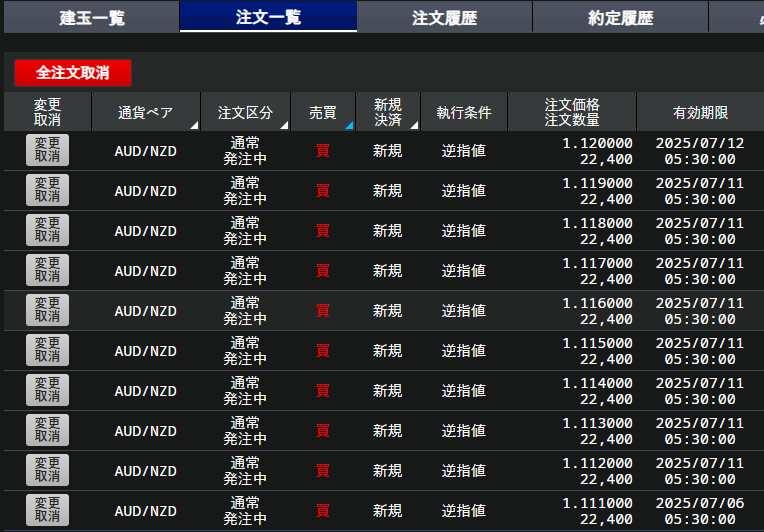
Task: Select order price 1.115000 cell
Action: point(597,343)
